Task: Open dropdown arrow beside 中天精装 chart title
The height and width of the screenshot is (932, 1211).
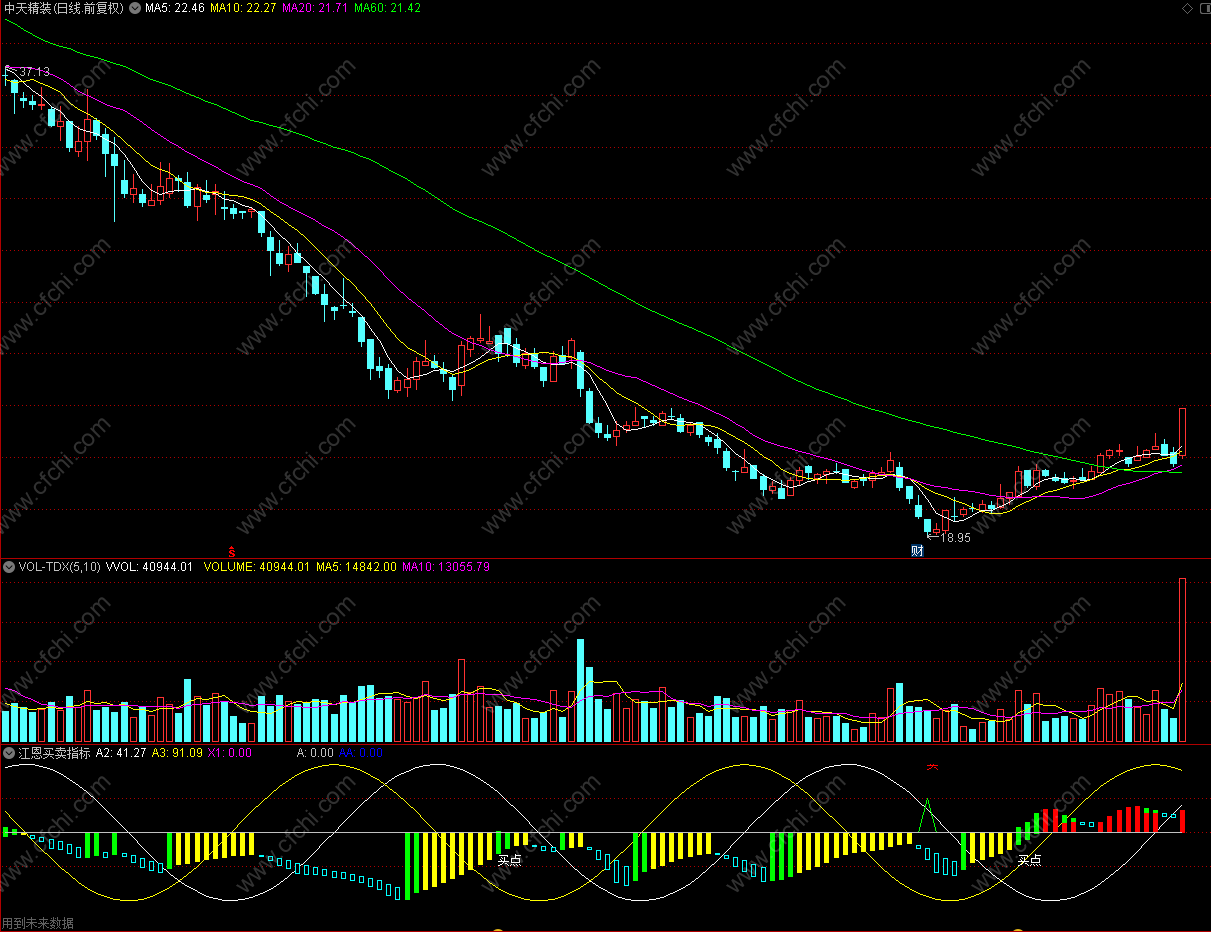Action: (x=135, y=8)
